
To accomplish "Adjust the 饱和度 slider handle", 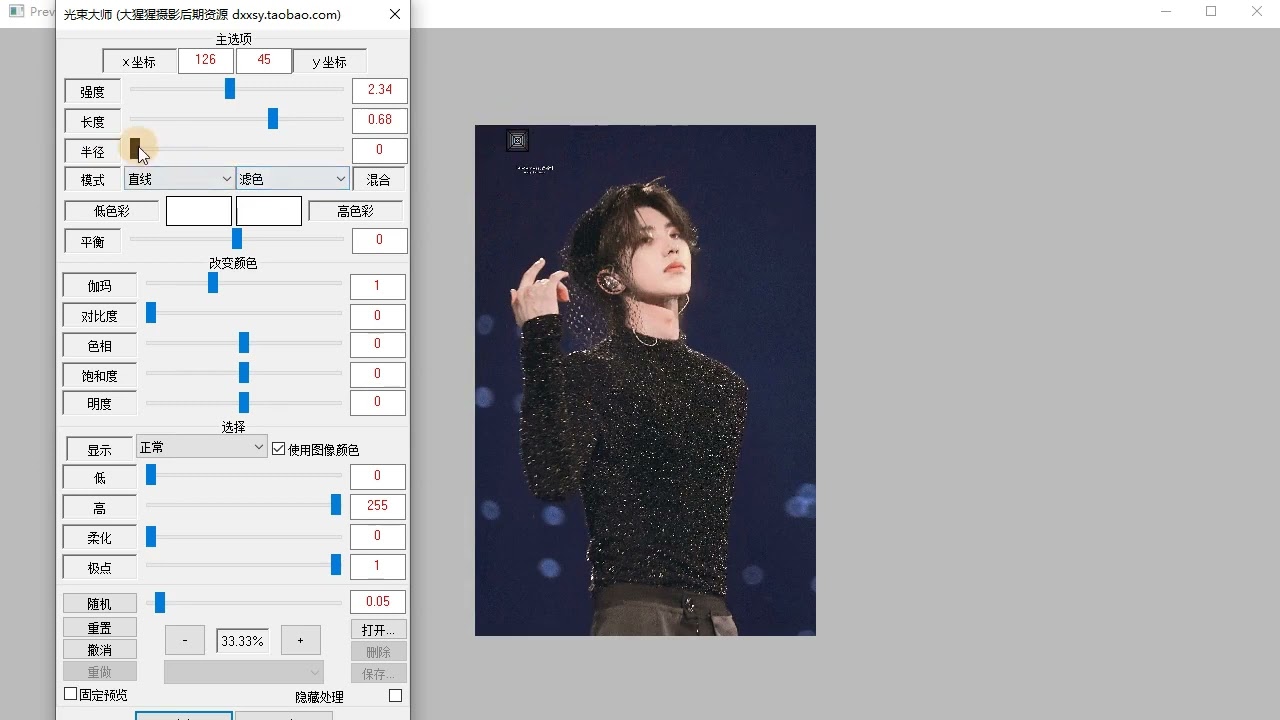I will pyautogui.click(x=244, y=373).
